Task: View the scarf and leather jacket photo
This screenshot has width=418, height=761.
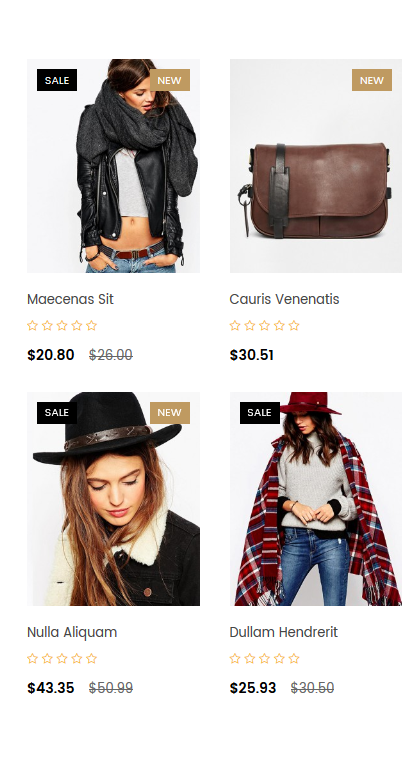Action: 114,166
